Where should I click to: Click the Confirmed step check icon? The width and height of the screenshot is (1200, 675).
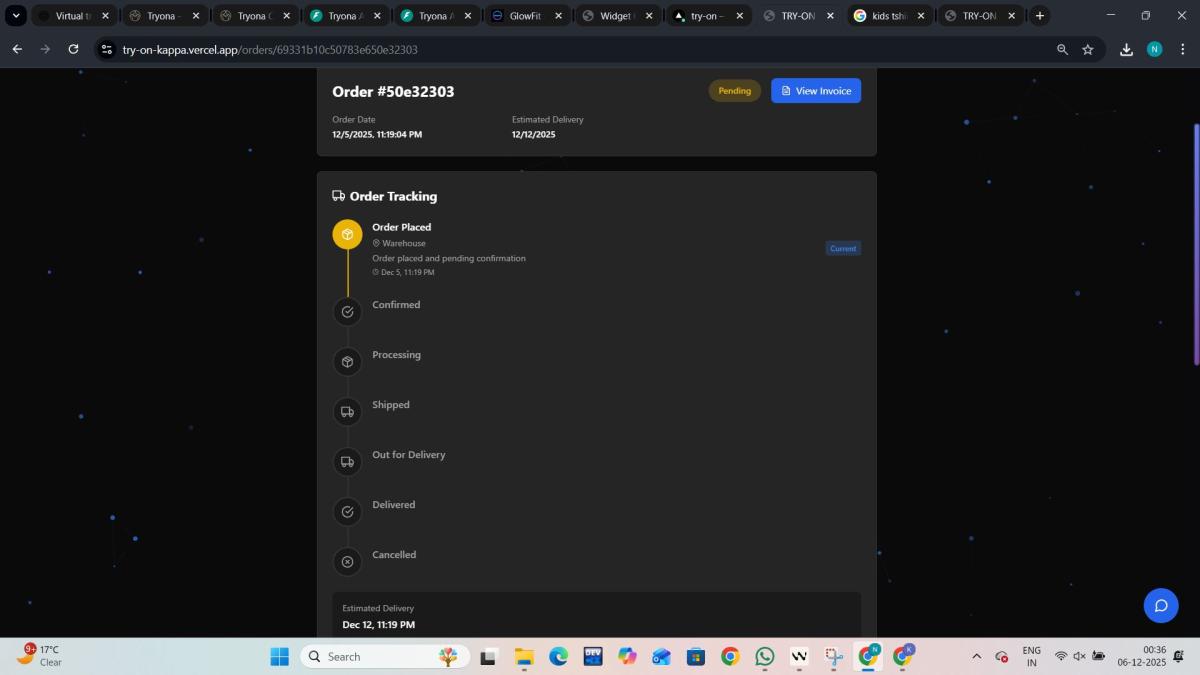(347, 312)
